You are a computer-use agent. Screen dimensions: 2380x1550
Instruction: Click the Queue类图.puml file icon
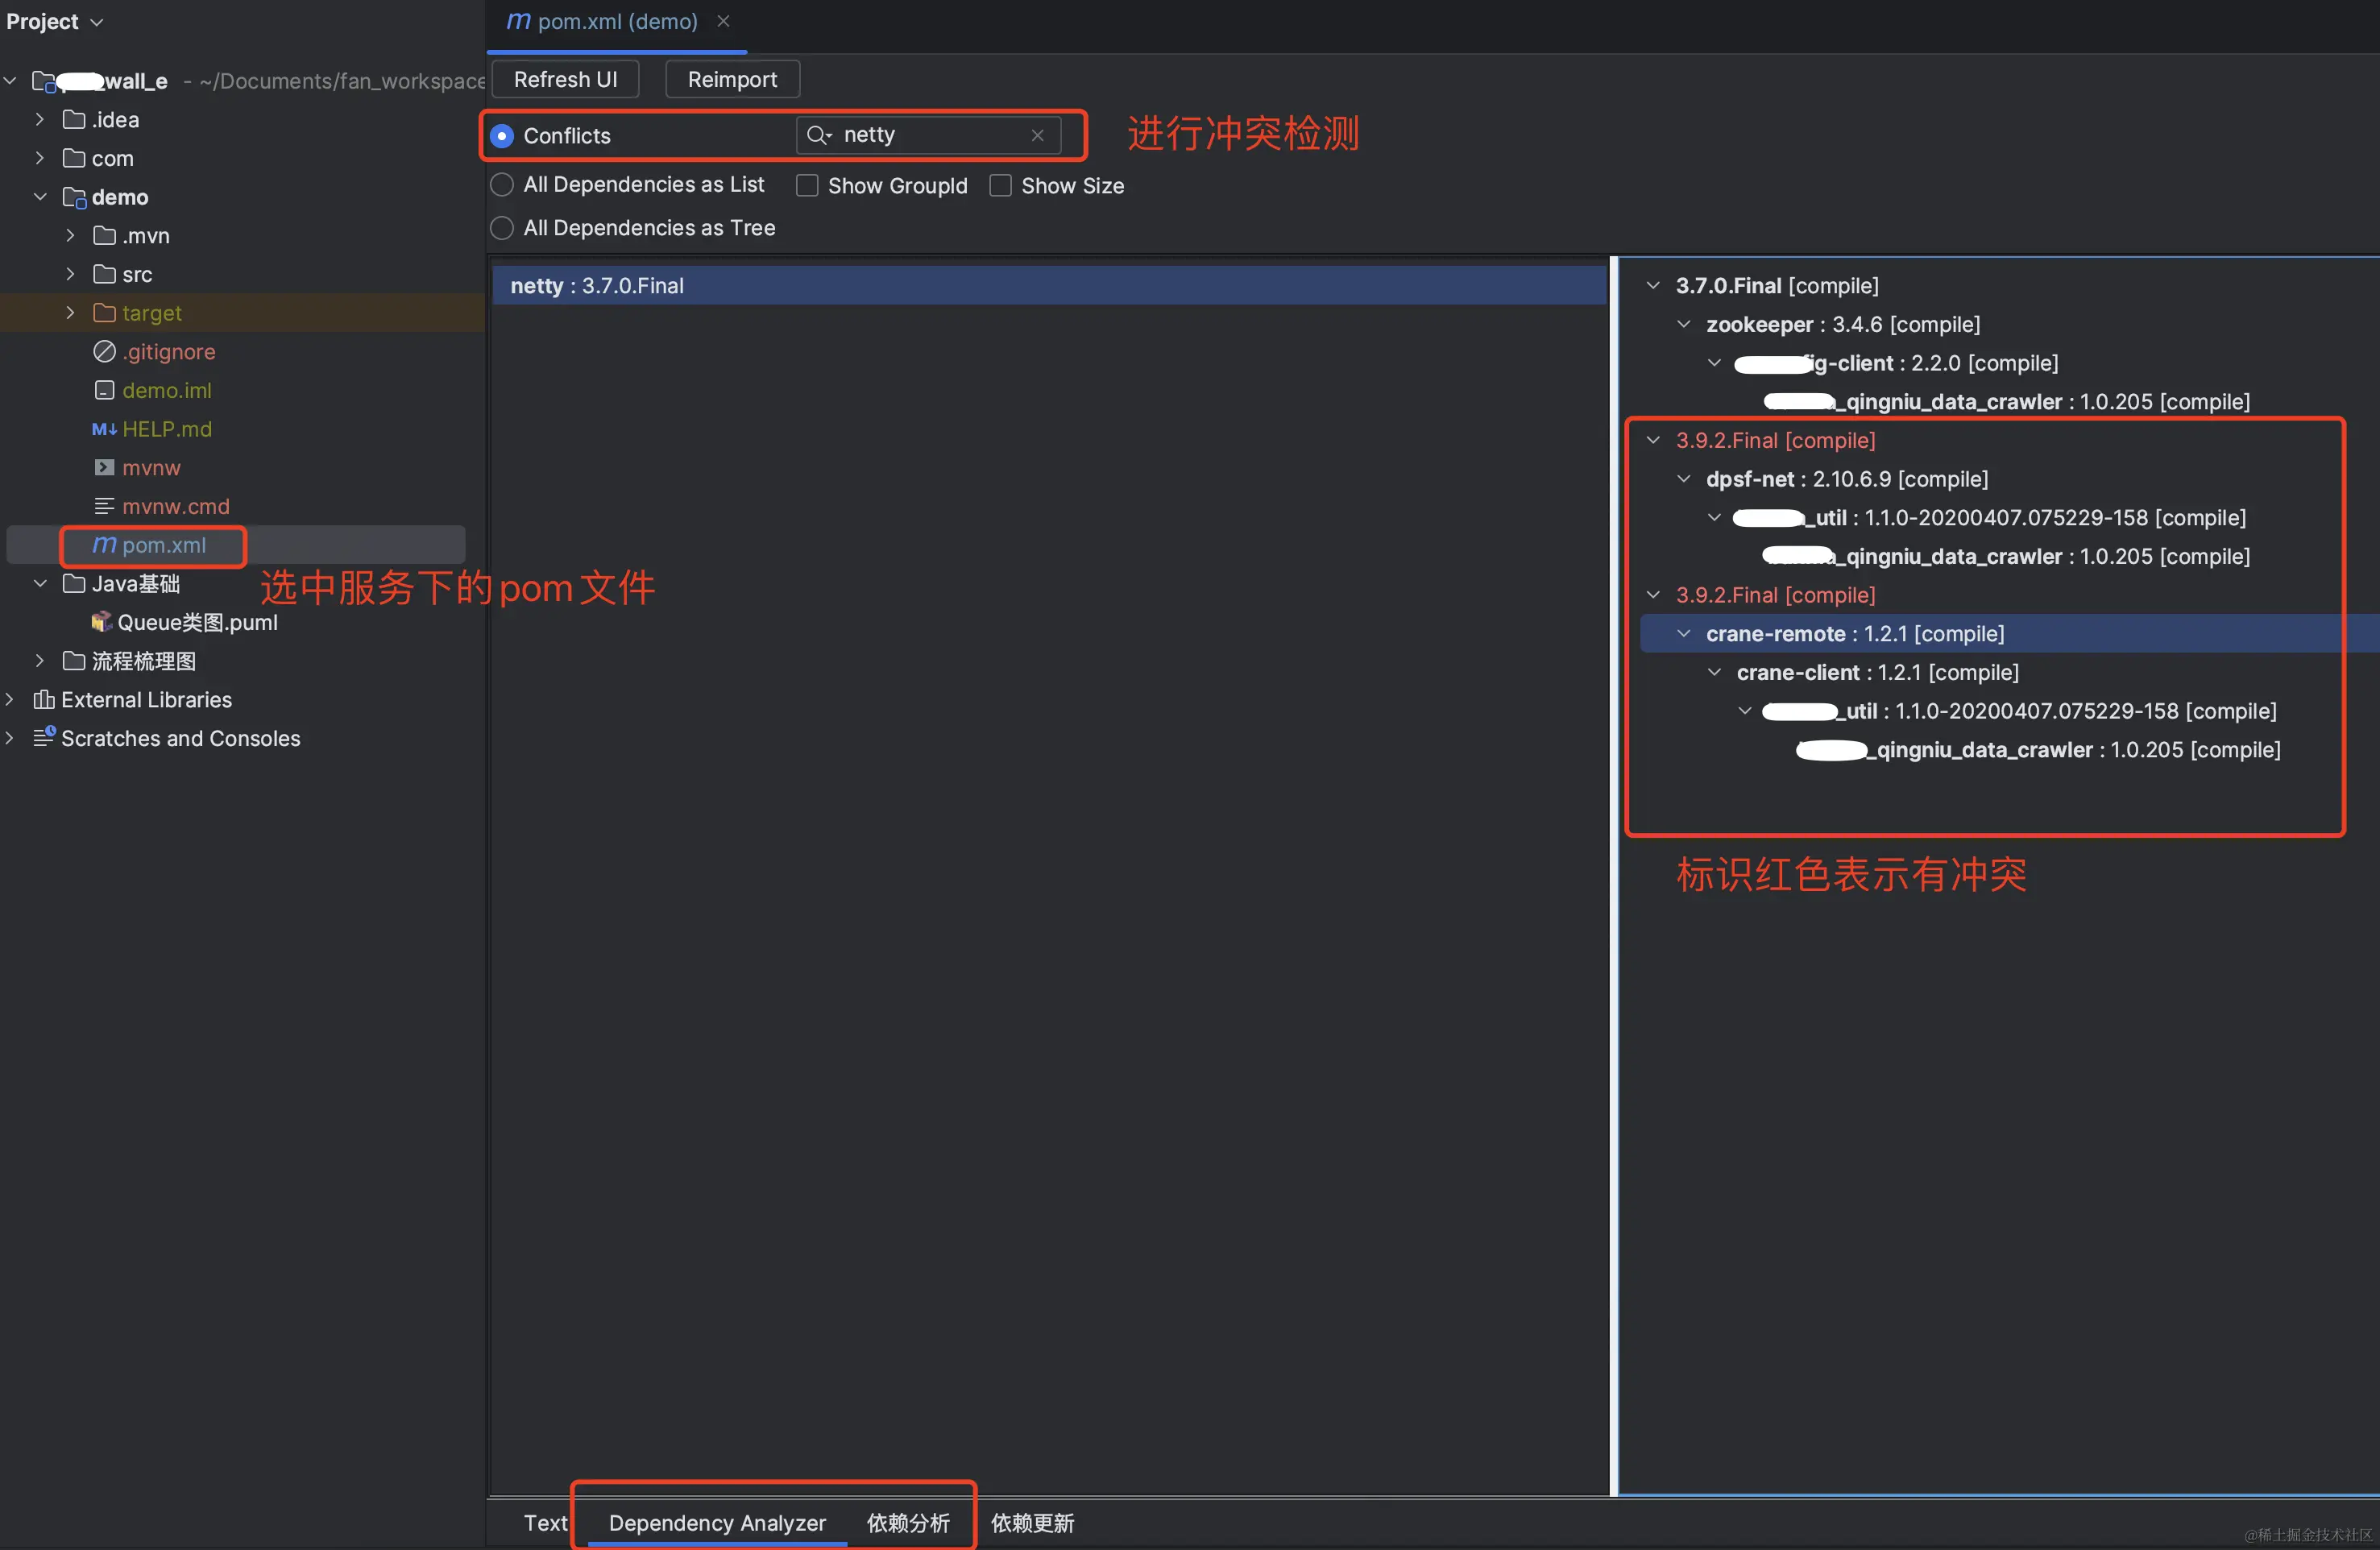click(x=101, y=622)
